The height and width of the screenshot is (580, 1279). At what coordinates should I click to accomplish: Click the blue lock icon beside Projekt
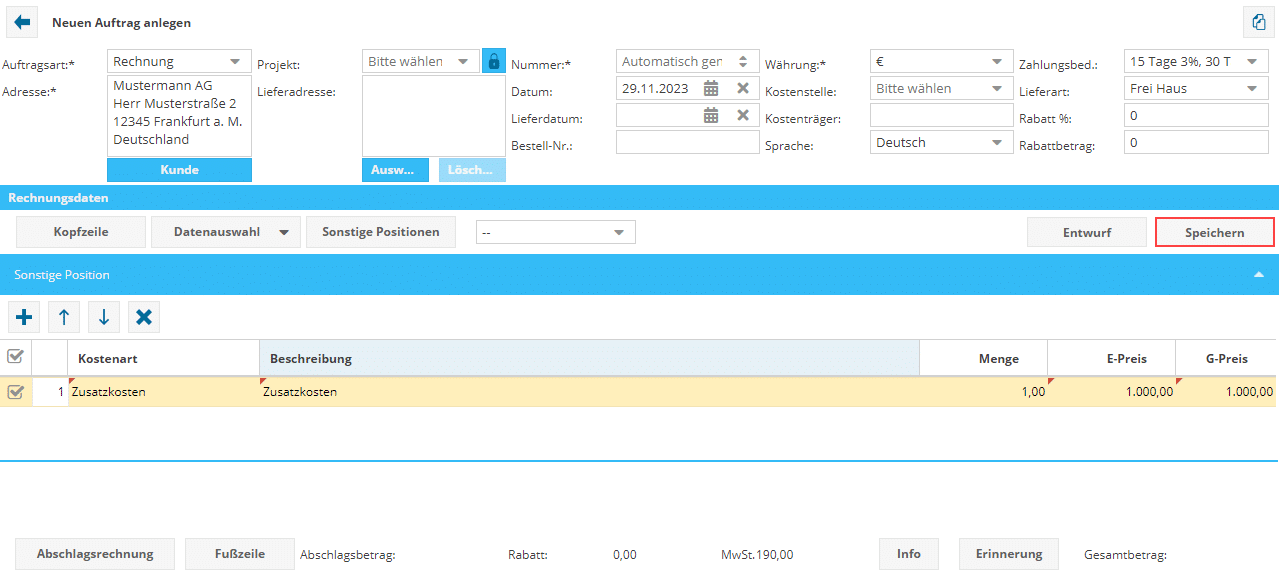493,61
